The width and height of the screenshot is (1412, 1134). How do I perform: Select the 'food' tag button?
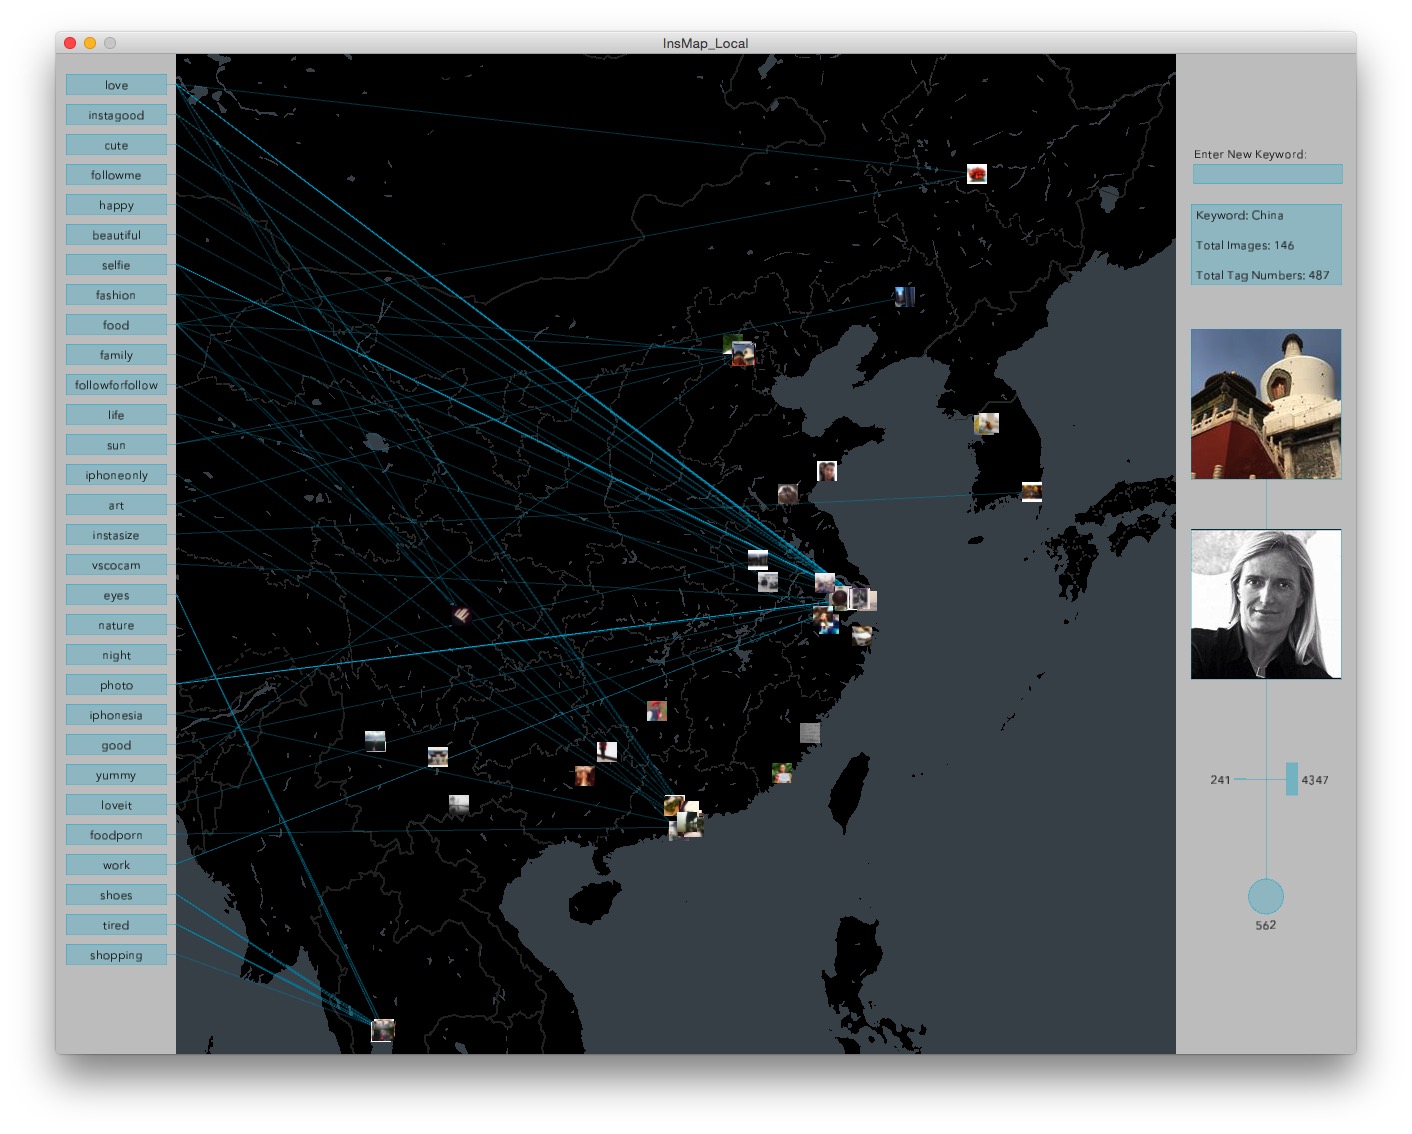point(116,325)
